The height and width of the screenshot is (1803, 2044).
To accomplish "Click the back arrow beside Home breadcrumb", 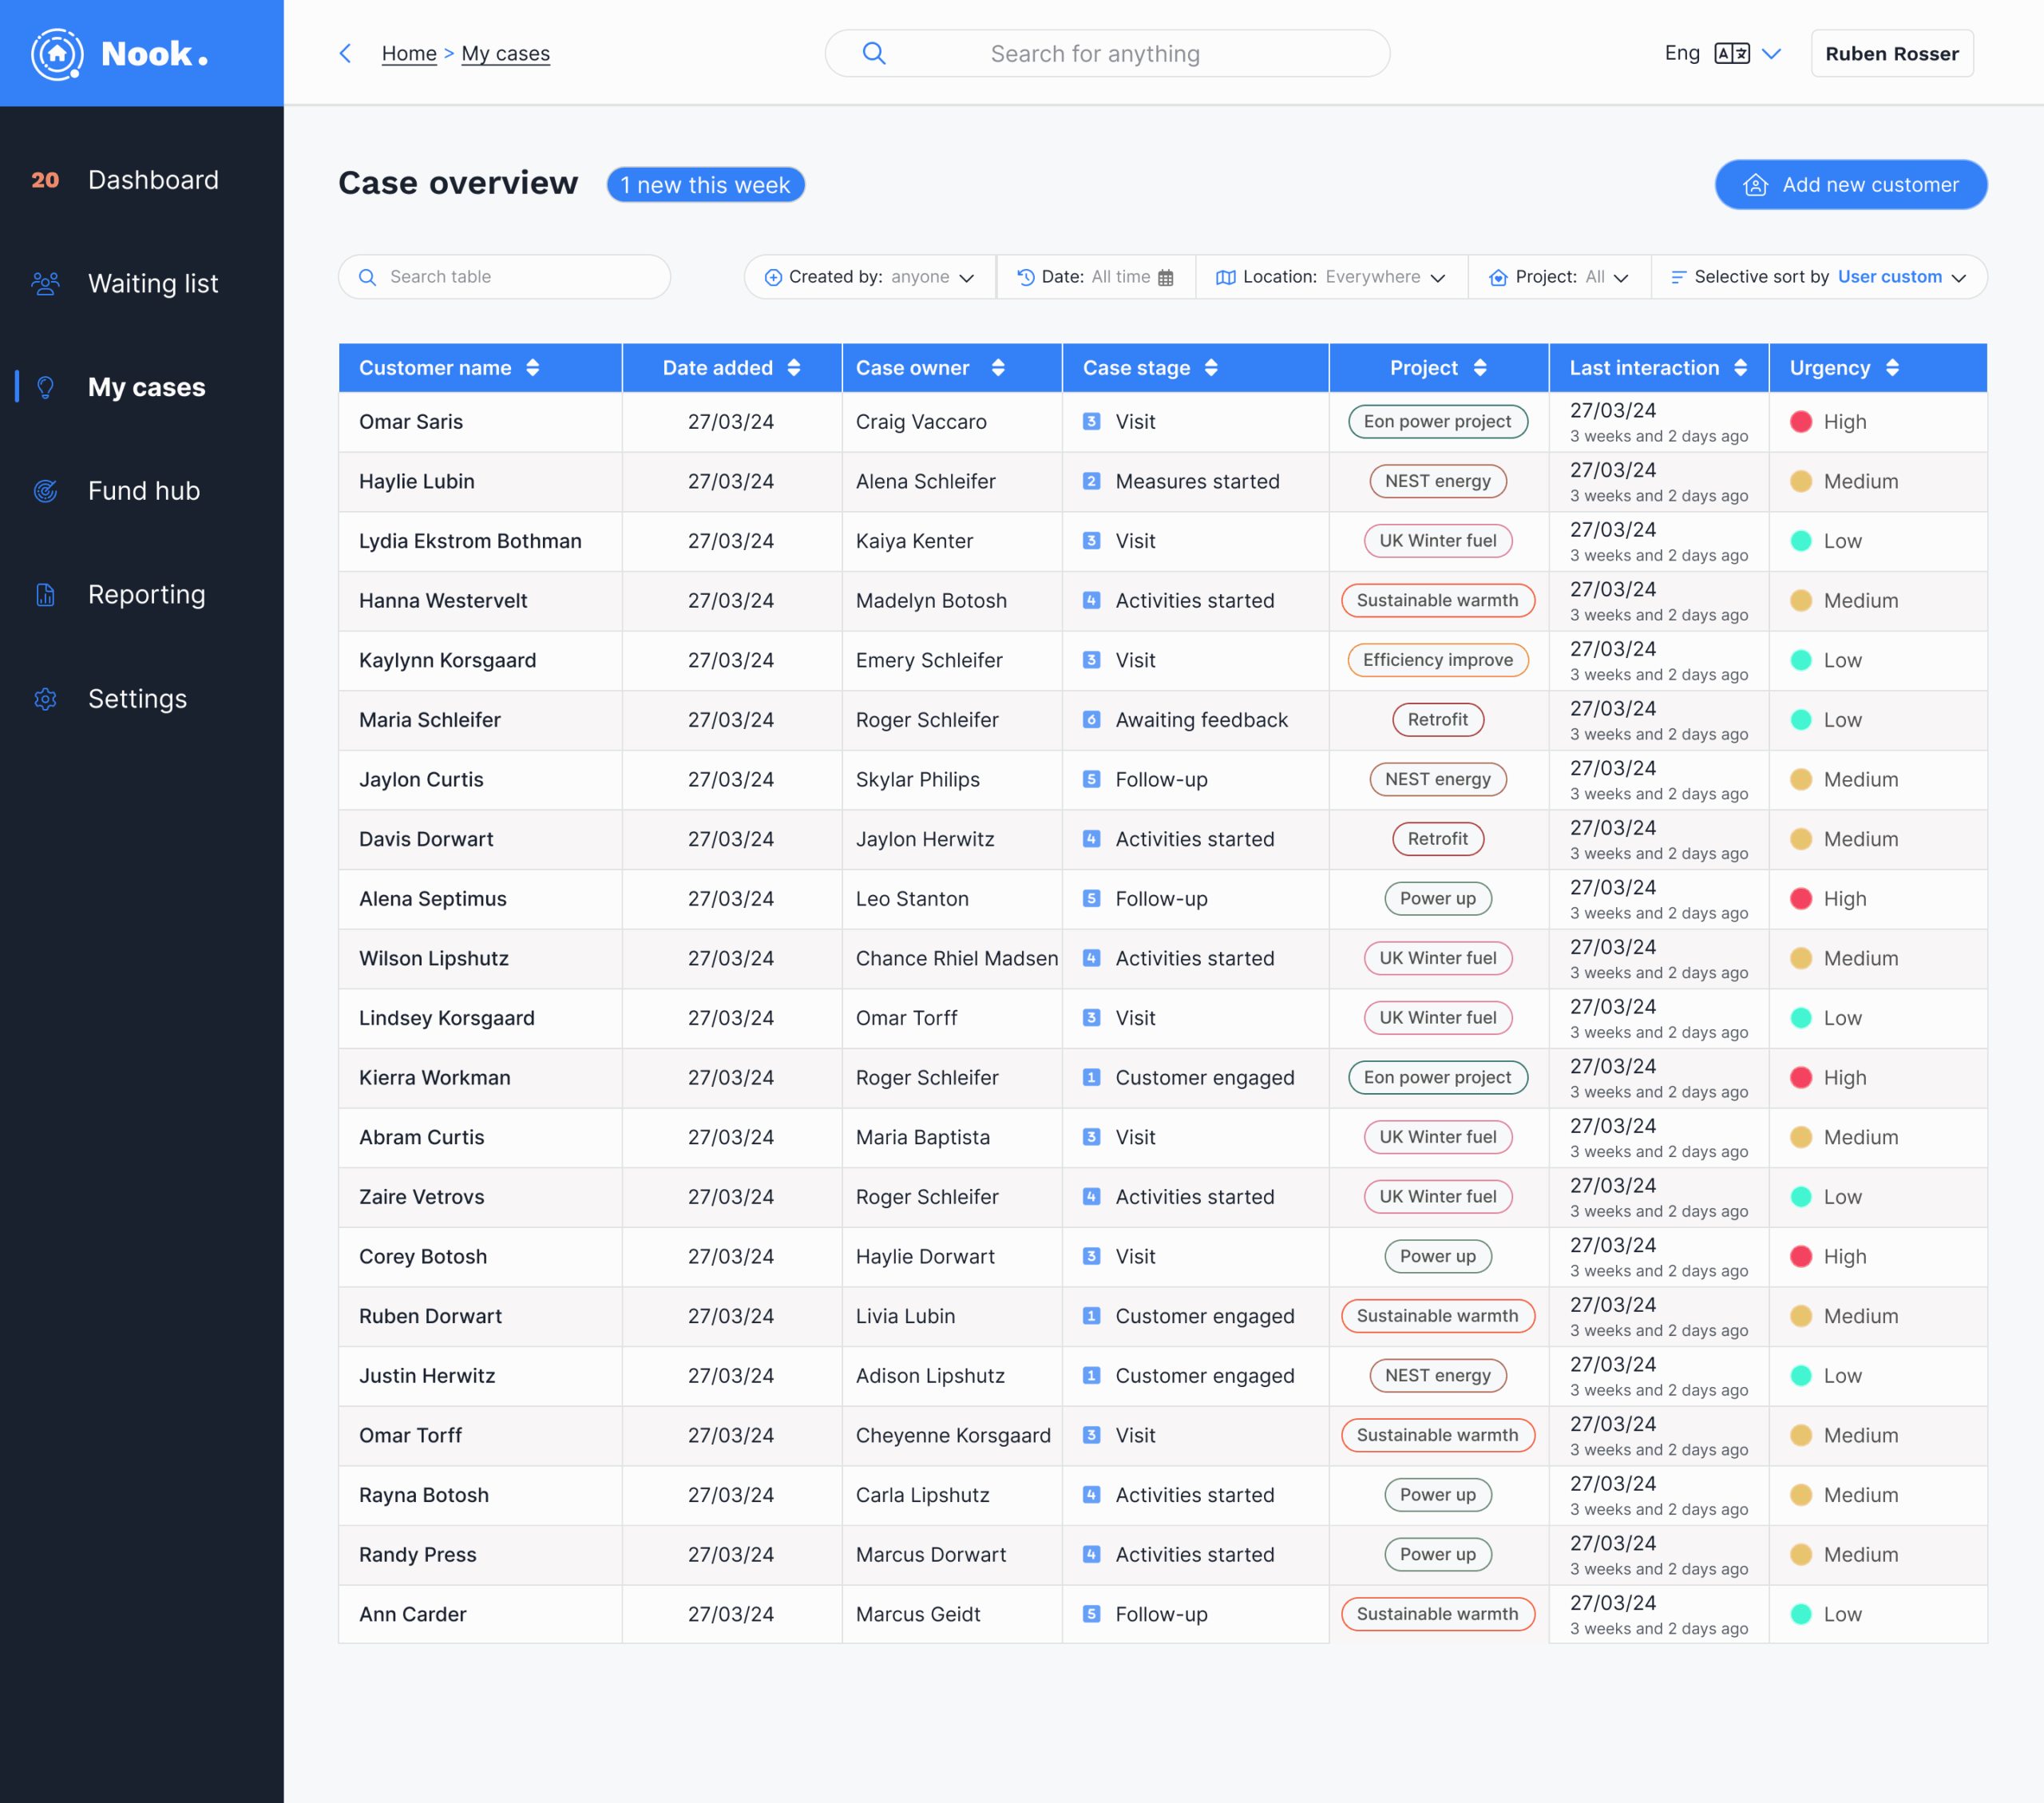I will [x=346, y=53].
